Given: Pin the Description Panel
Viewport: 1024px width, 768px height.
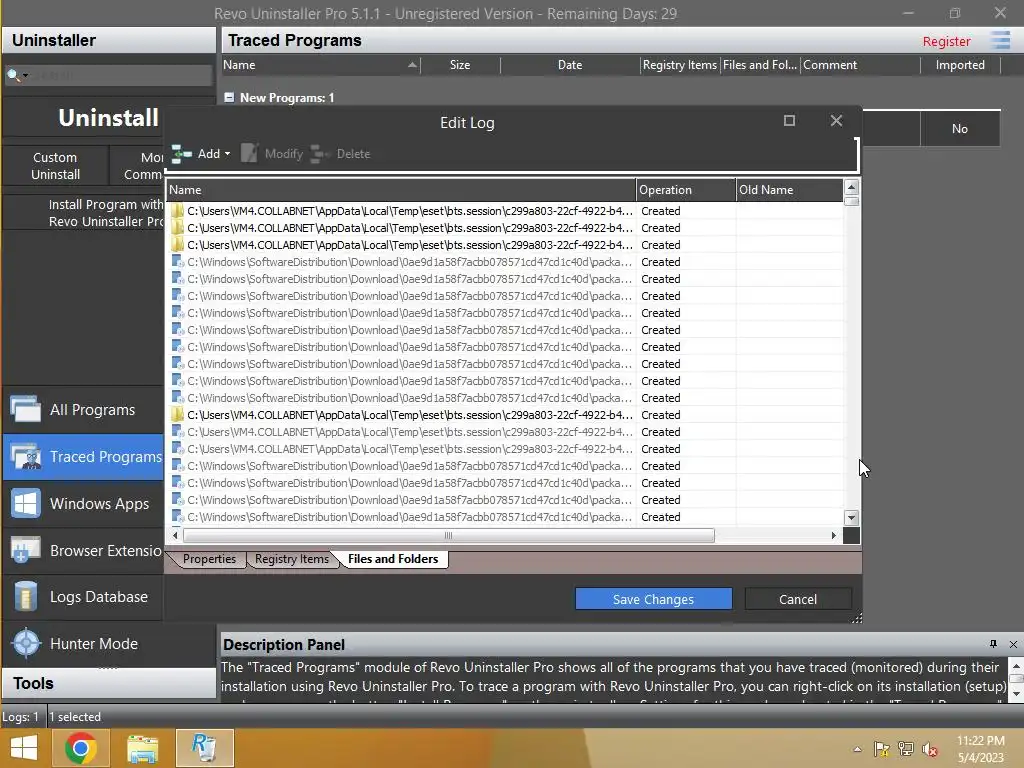Looking at the screenshot, I should click(993, 644).
